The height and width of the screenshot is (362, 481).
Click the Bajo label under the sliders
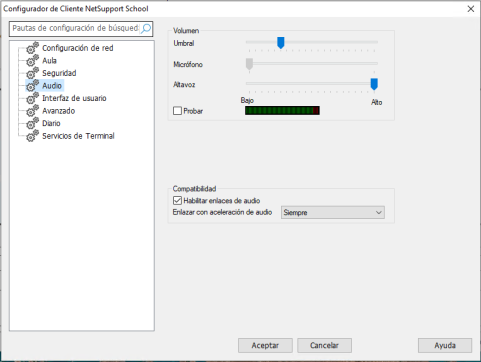247,100
